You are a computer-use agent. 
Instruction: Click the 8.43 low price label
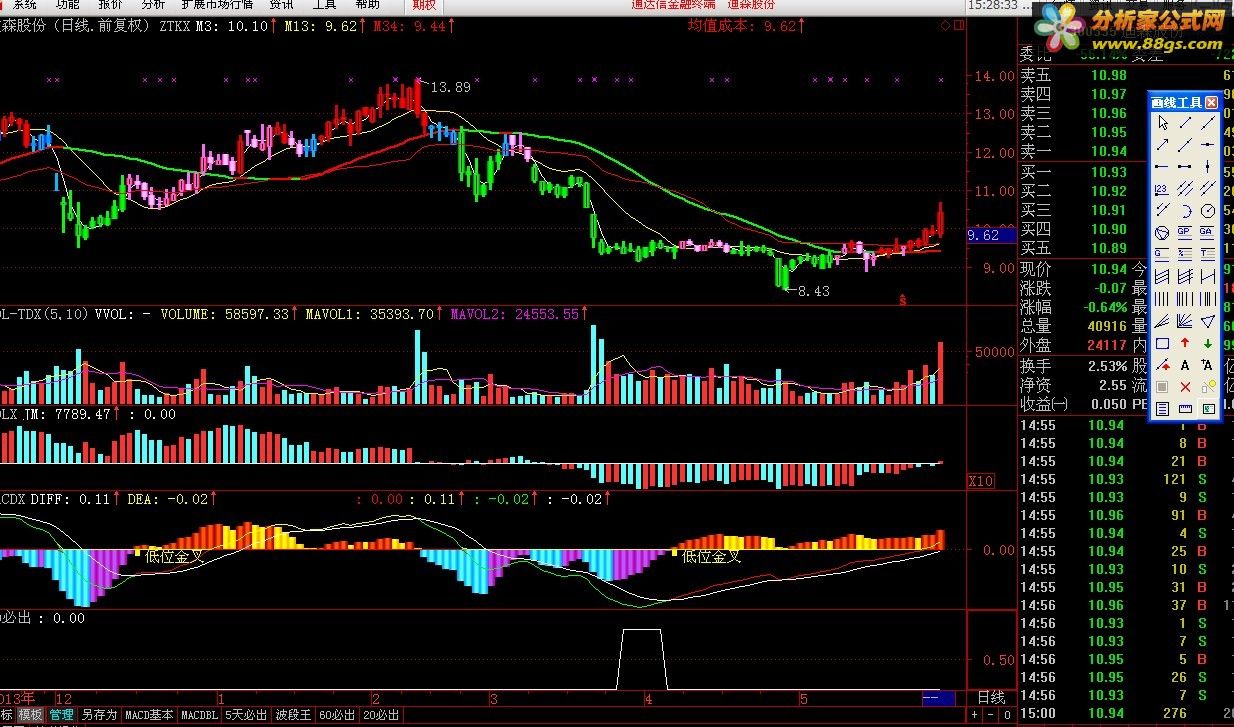(813, 291)
